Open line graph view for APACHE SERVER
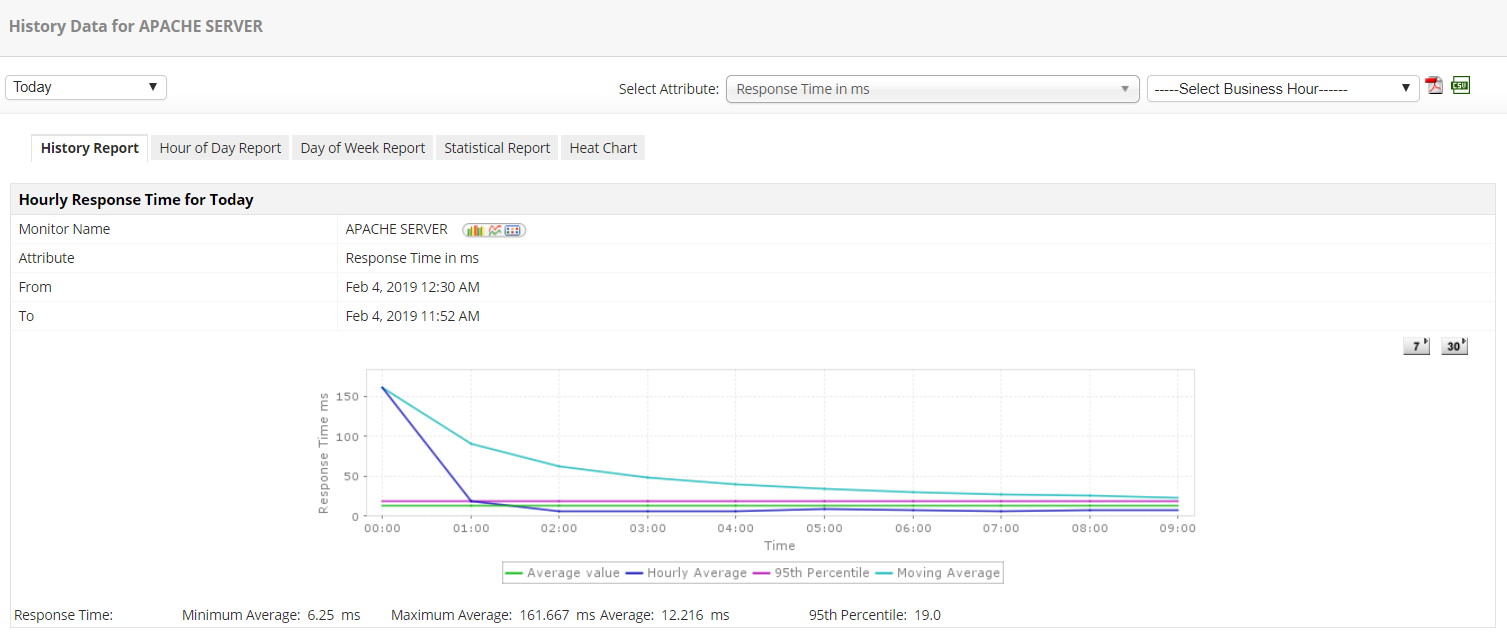 494,230
